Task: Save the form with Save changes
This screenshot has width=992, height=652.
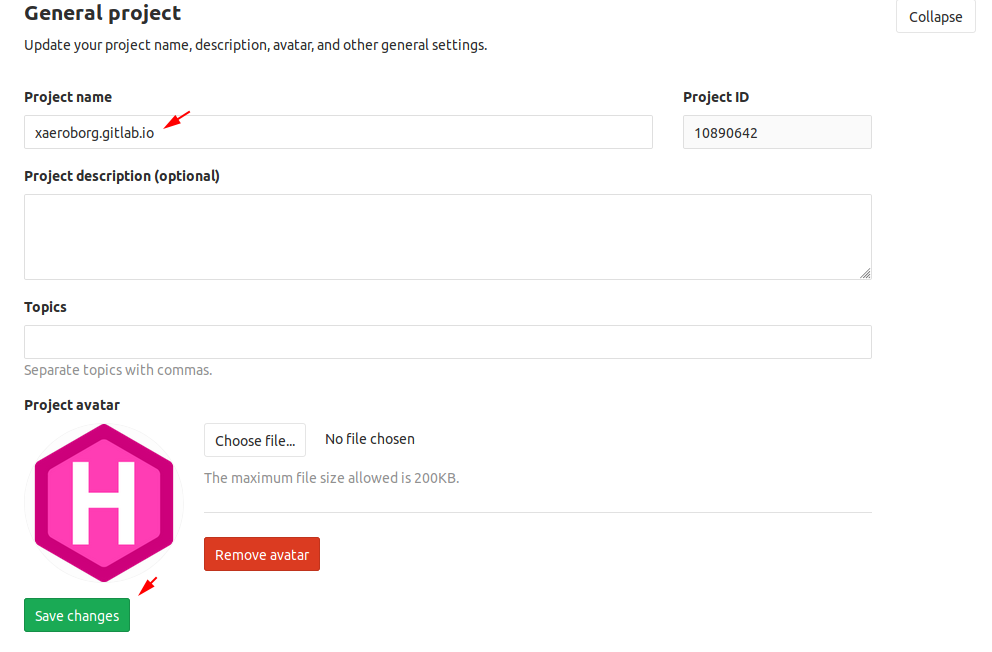Action: tap(77, 616)
